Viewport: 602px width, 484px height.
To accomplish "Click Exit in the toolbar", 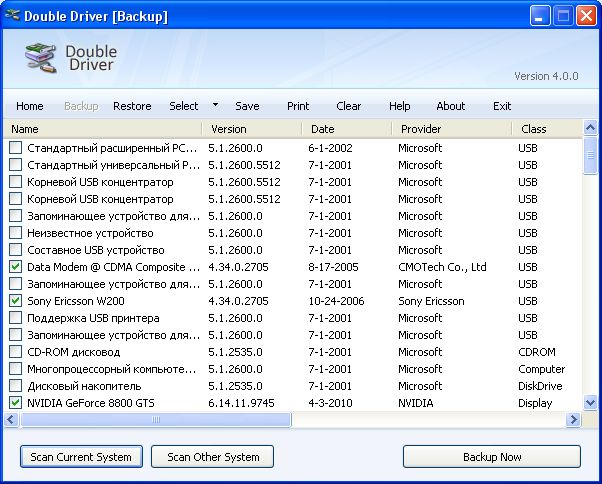I will (502, 106).
